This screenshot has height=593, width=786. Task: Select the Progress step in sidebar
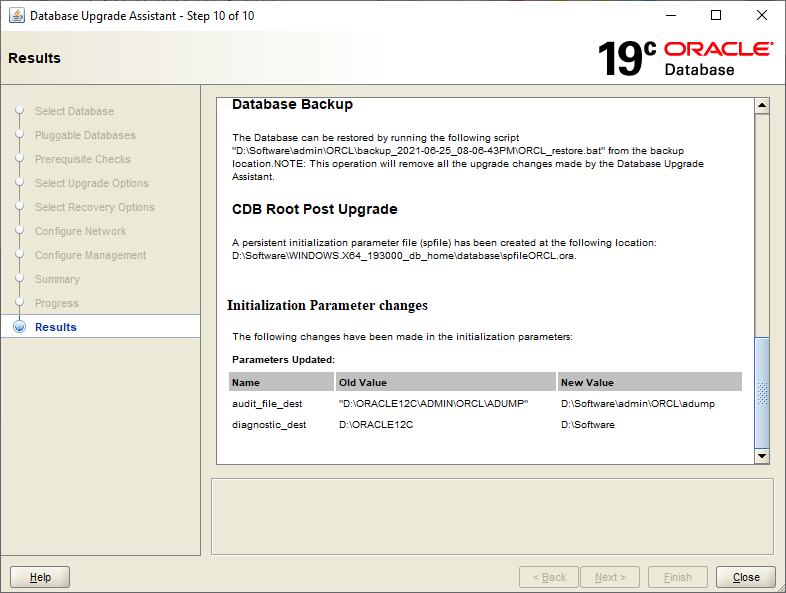pyautogui.click(x=57, y=303)
